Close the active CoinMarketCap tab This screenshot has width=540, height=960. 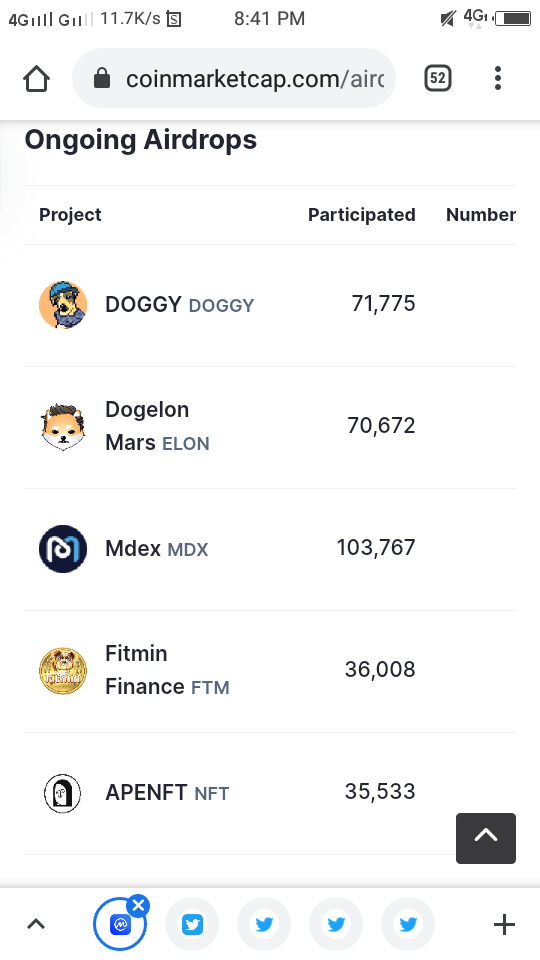[138, 905]
